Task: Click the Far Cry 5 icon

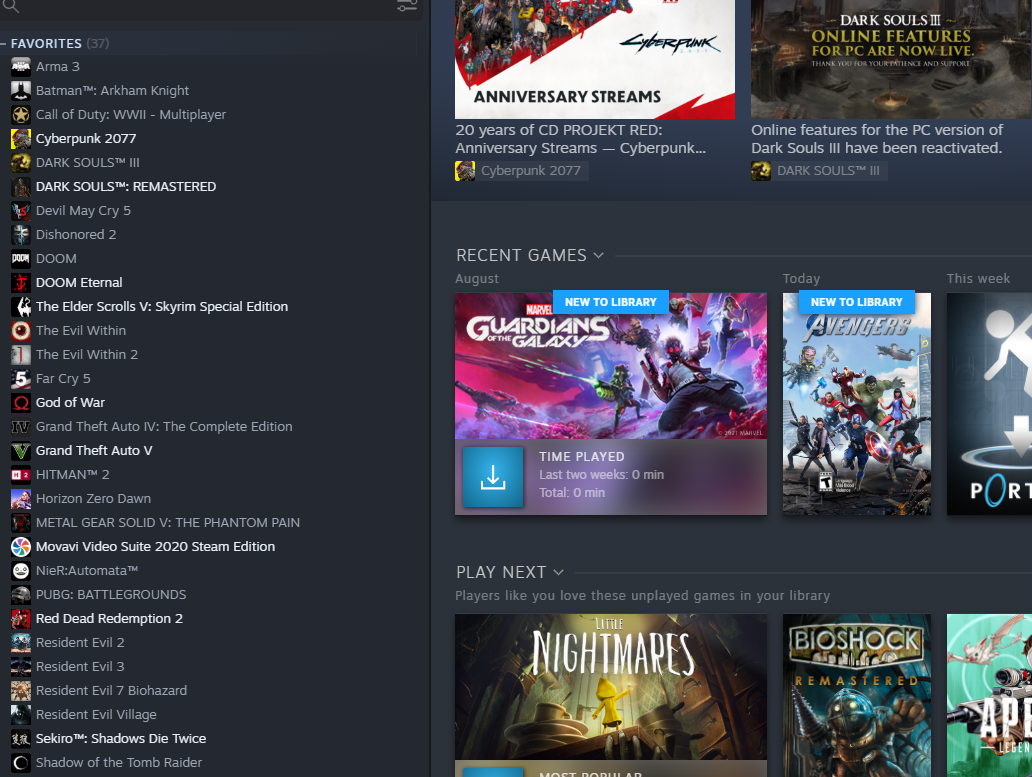Action: point(20,379)
